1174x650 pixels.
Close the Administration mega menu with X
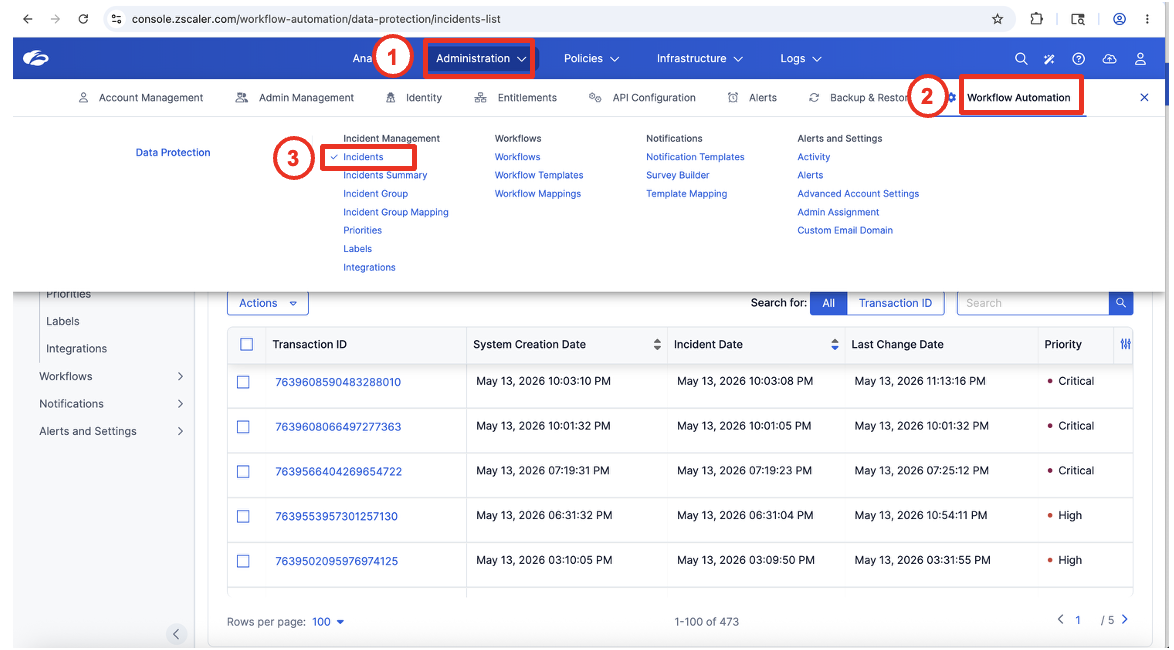(x=1144, y=97)
